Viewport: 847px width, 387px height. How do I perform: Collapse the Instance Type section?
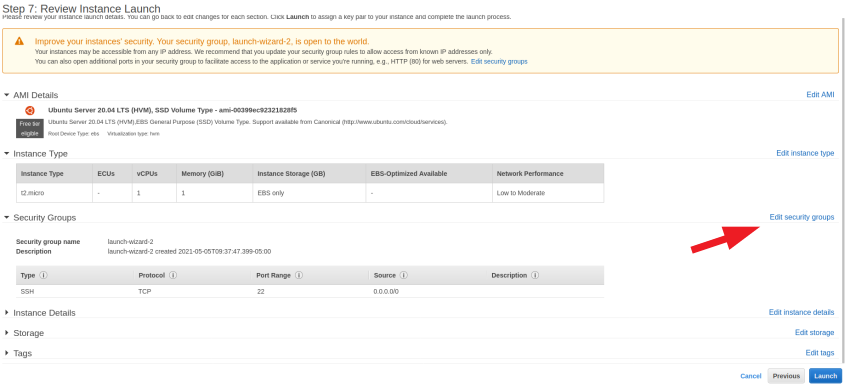point(6,154)
